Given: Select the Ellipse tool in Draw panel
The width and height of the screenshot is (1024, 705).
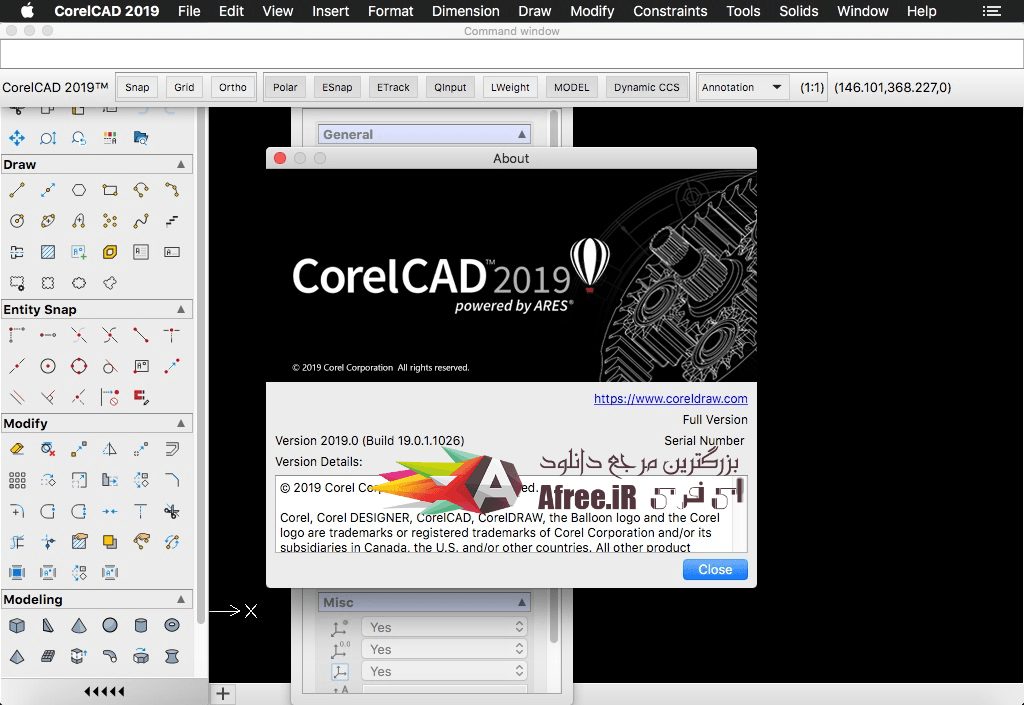Looking at the screenshot, I should click(48, 221).
